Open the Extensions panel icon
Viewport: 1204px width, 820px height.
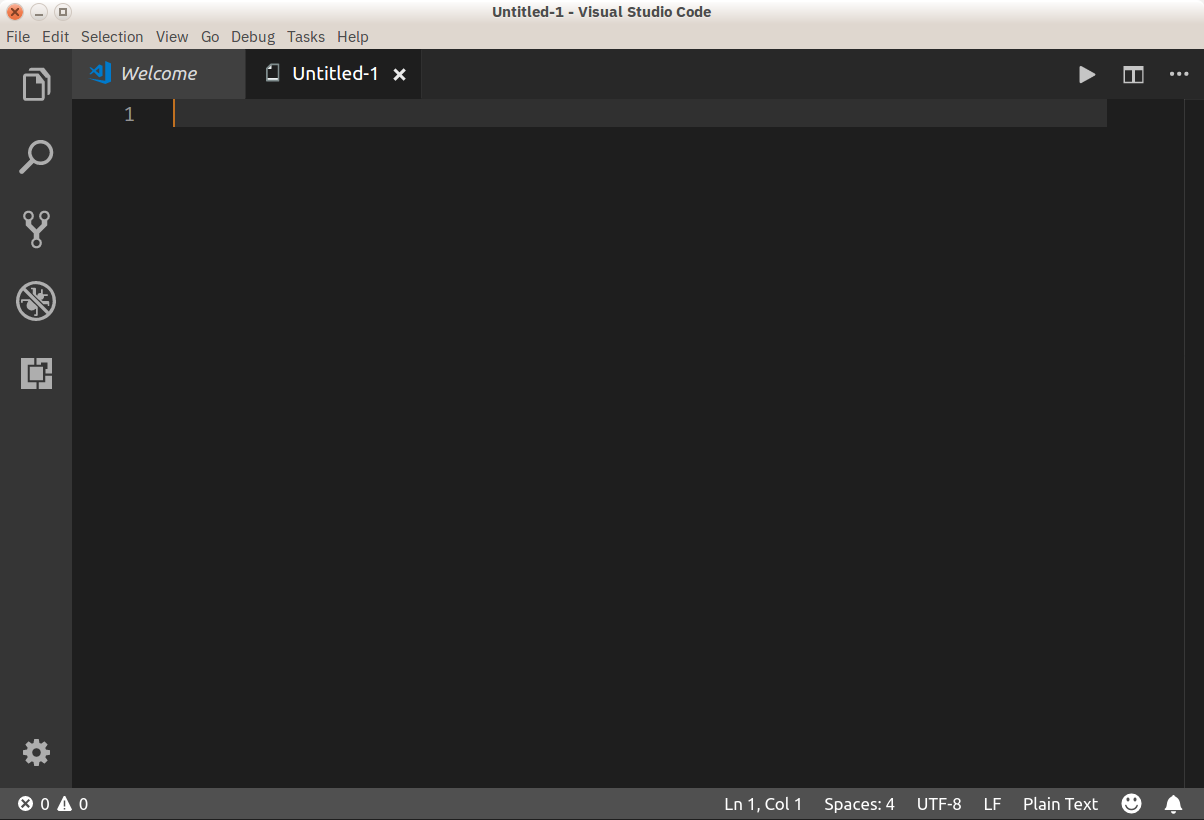(x=36, y=373)
